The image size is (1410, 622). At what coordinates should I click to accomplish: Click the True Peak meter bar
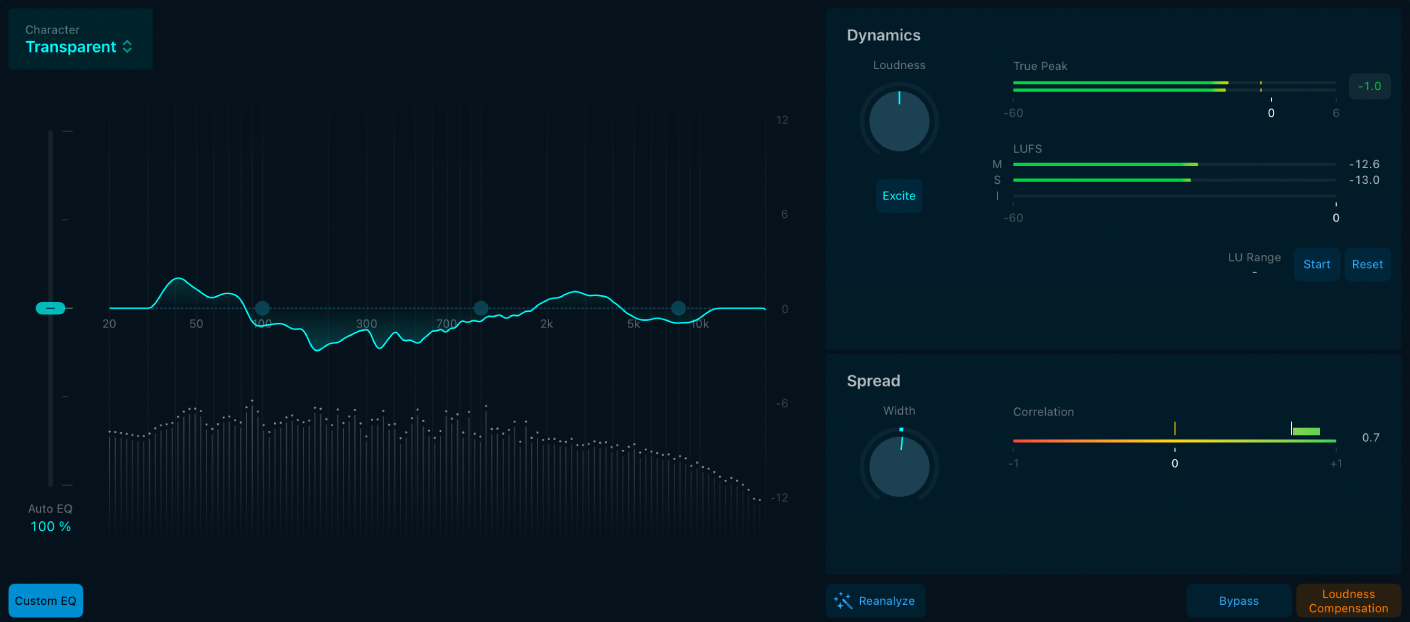coord(1174,86)
